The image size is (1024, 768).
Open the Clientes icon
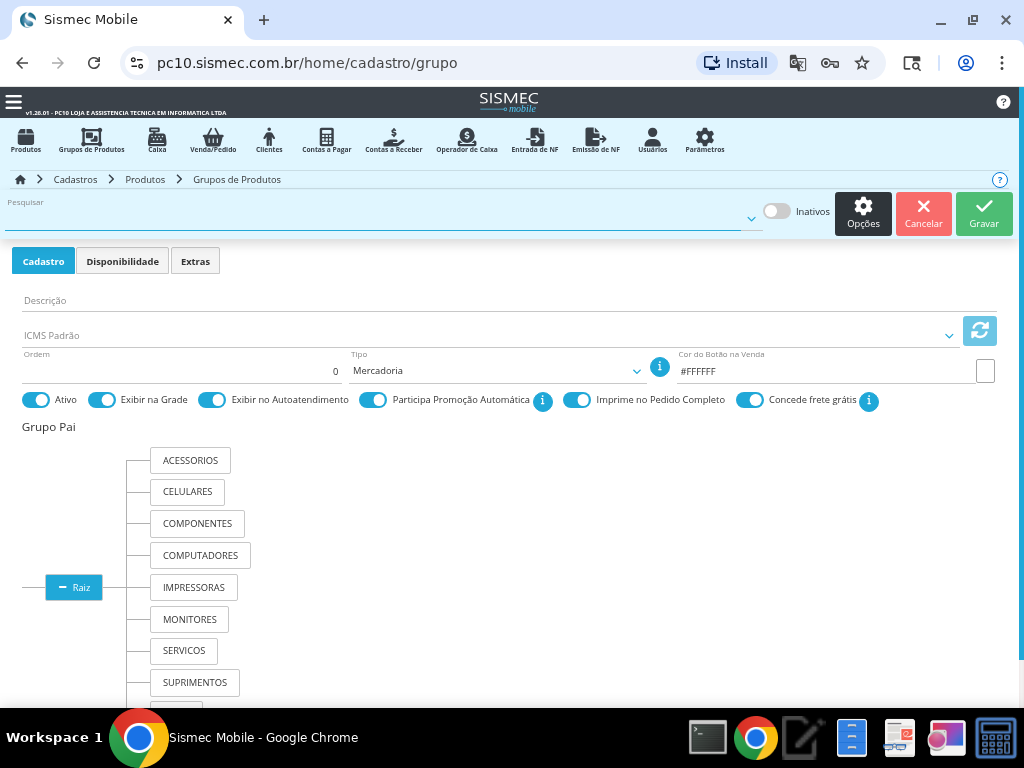[269, 140]
